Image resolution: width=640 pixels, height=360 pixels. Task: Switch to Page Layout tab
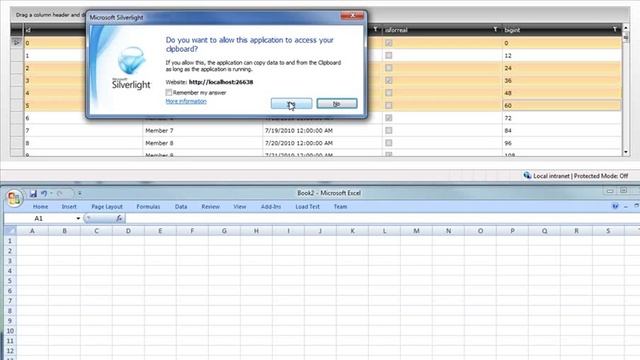point(107,207)
